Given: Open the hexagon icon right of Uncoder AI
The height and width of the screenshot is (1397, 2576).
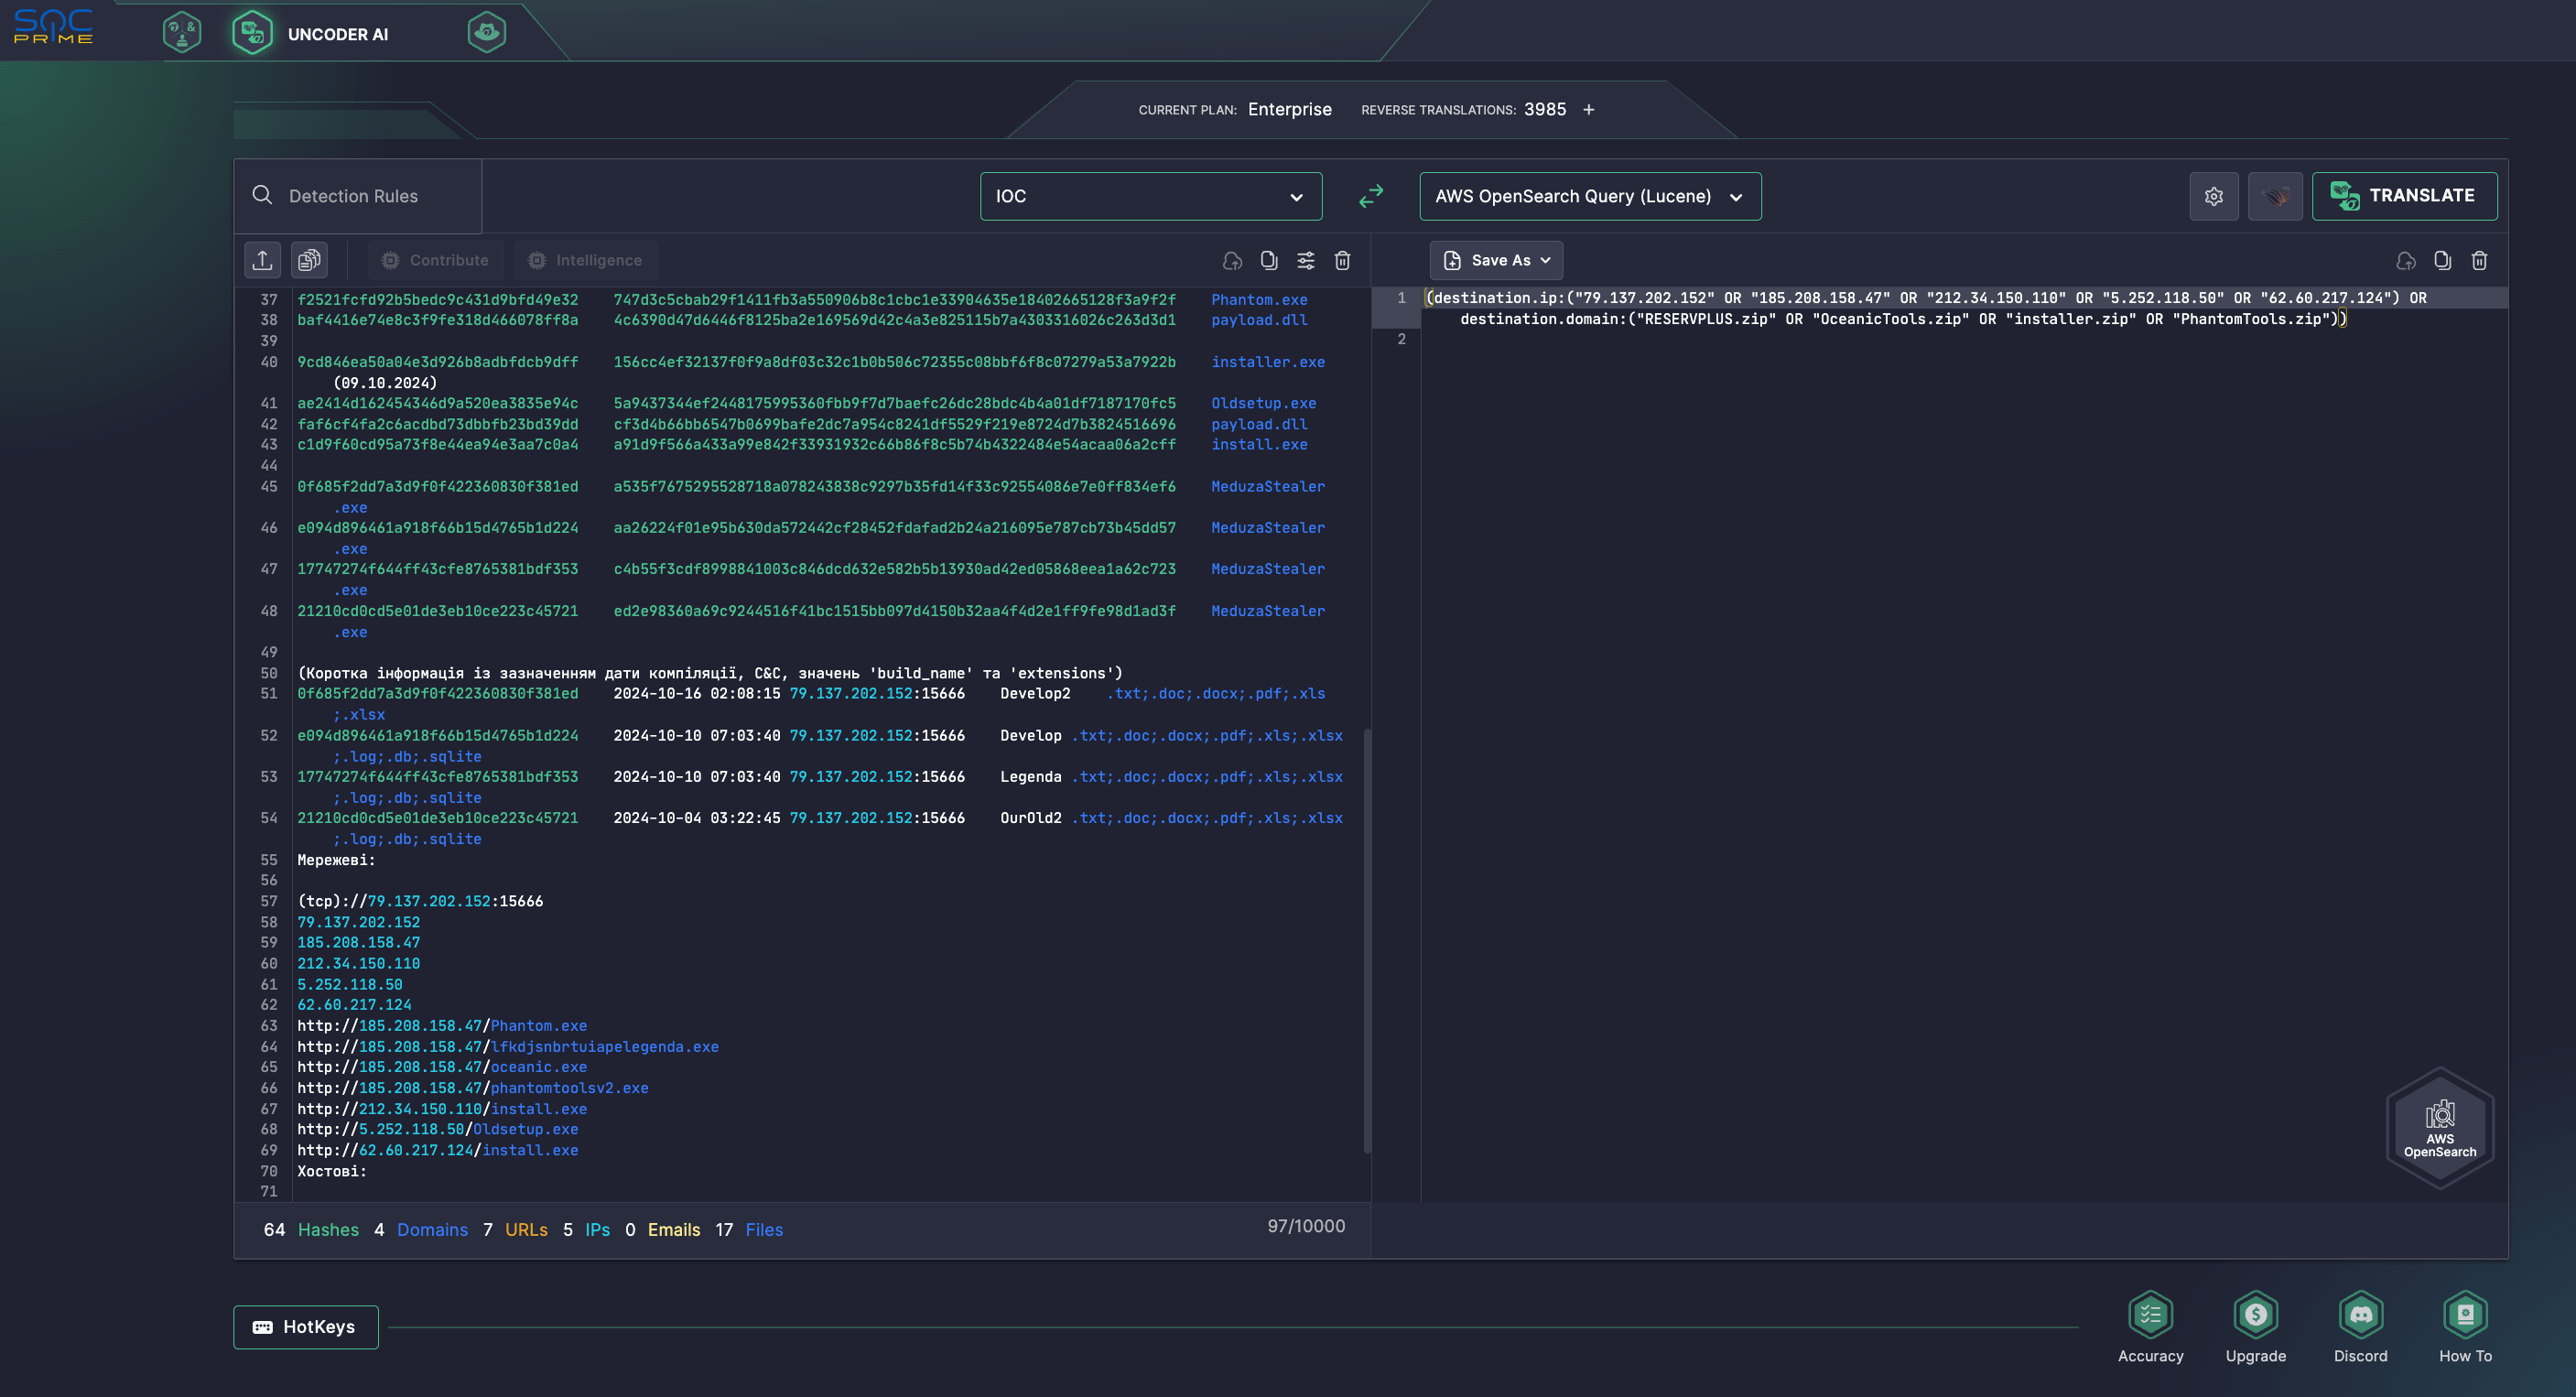Looking at the screenshot, I should tap(487, 33).
